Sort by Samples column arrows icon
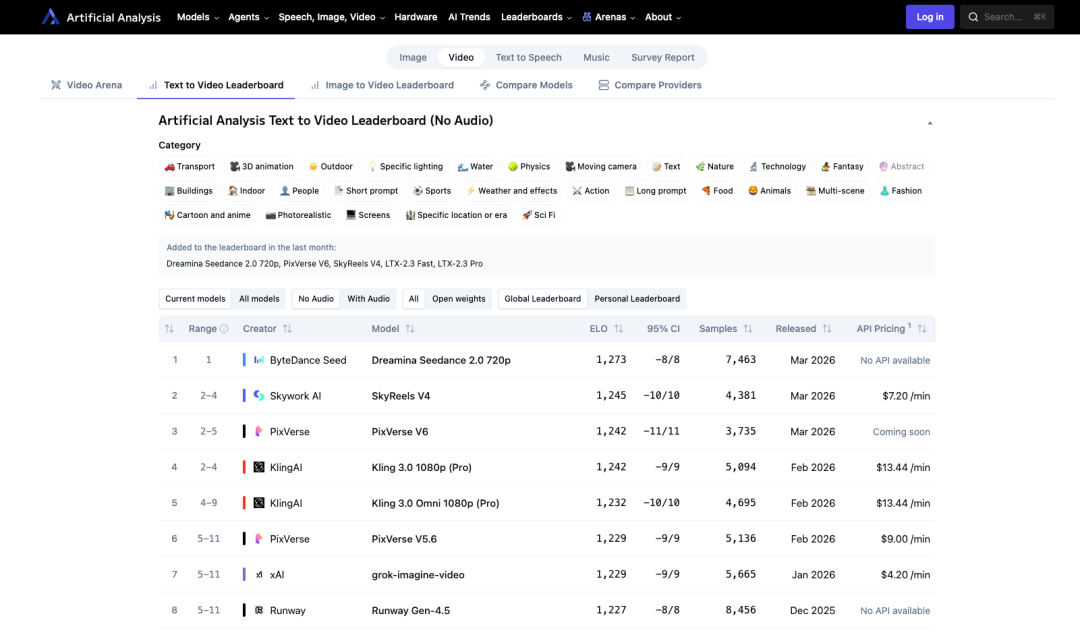 click(x=747, y=329)
